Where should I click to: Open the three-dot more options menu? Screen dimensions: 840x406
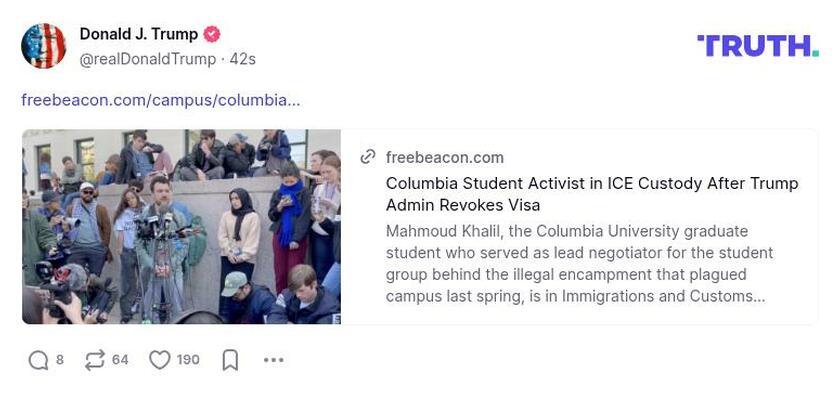[273, 360]
